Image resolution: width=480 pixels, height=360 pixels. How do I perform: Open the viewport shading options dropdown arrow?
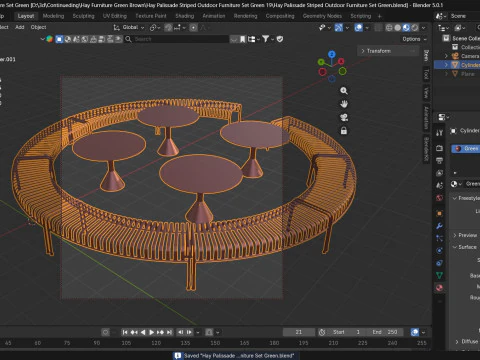point(424,28)
